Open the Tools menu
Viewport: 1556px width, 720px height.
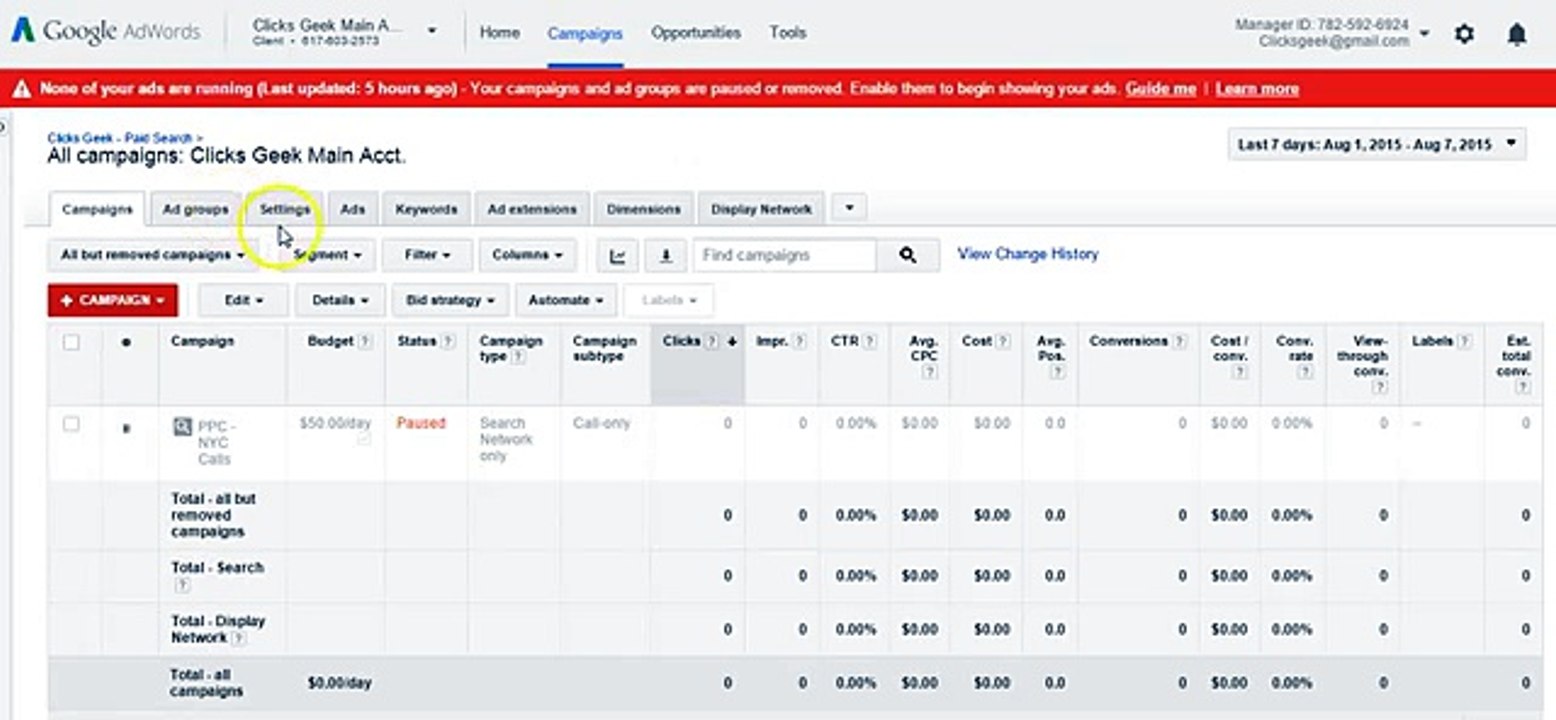(788, 32)
